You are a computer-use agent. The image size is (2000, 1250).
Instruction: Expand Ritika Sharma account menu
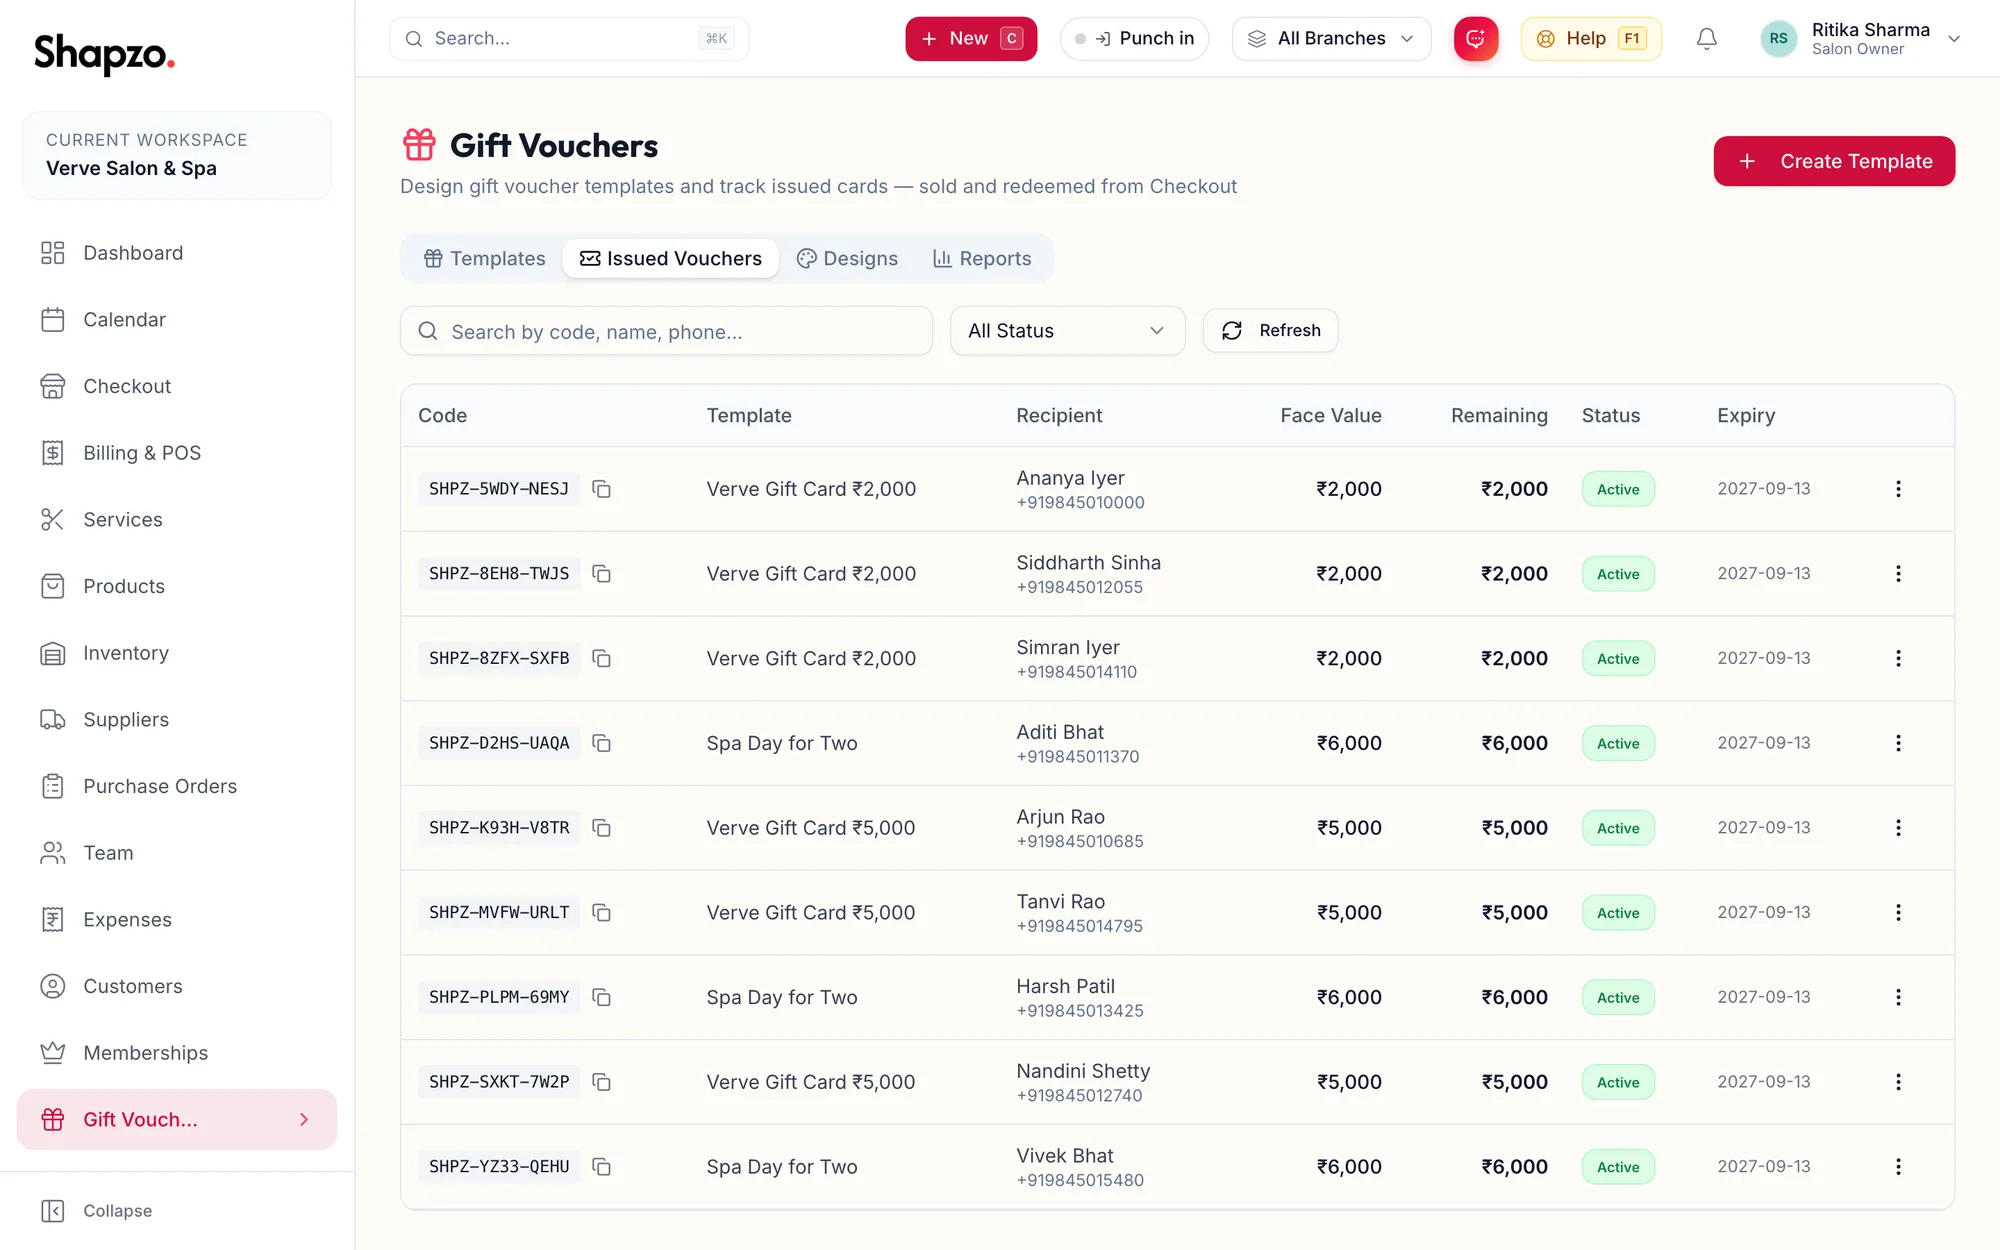[1861, 39]
